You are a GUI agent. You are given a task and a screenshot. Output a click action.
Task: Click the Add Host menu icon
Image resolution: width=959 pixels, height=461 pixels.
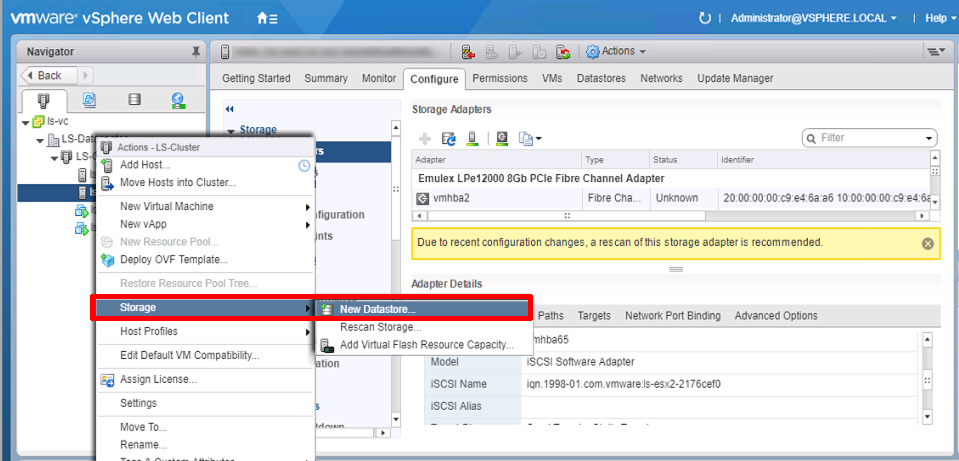(108, 165)
